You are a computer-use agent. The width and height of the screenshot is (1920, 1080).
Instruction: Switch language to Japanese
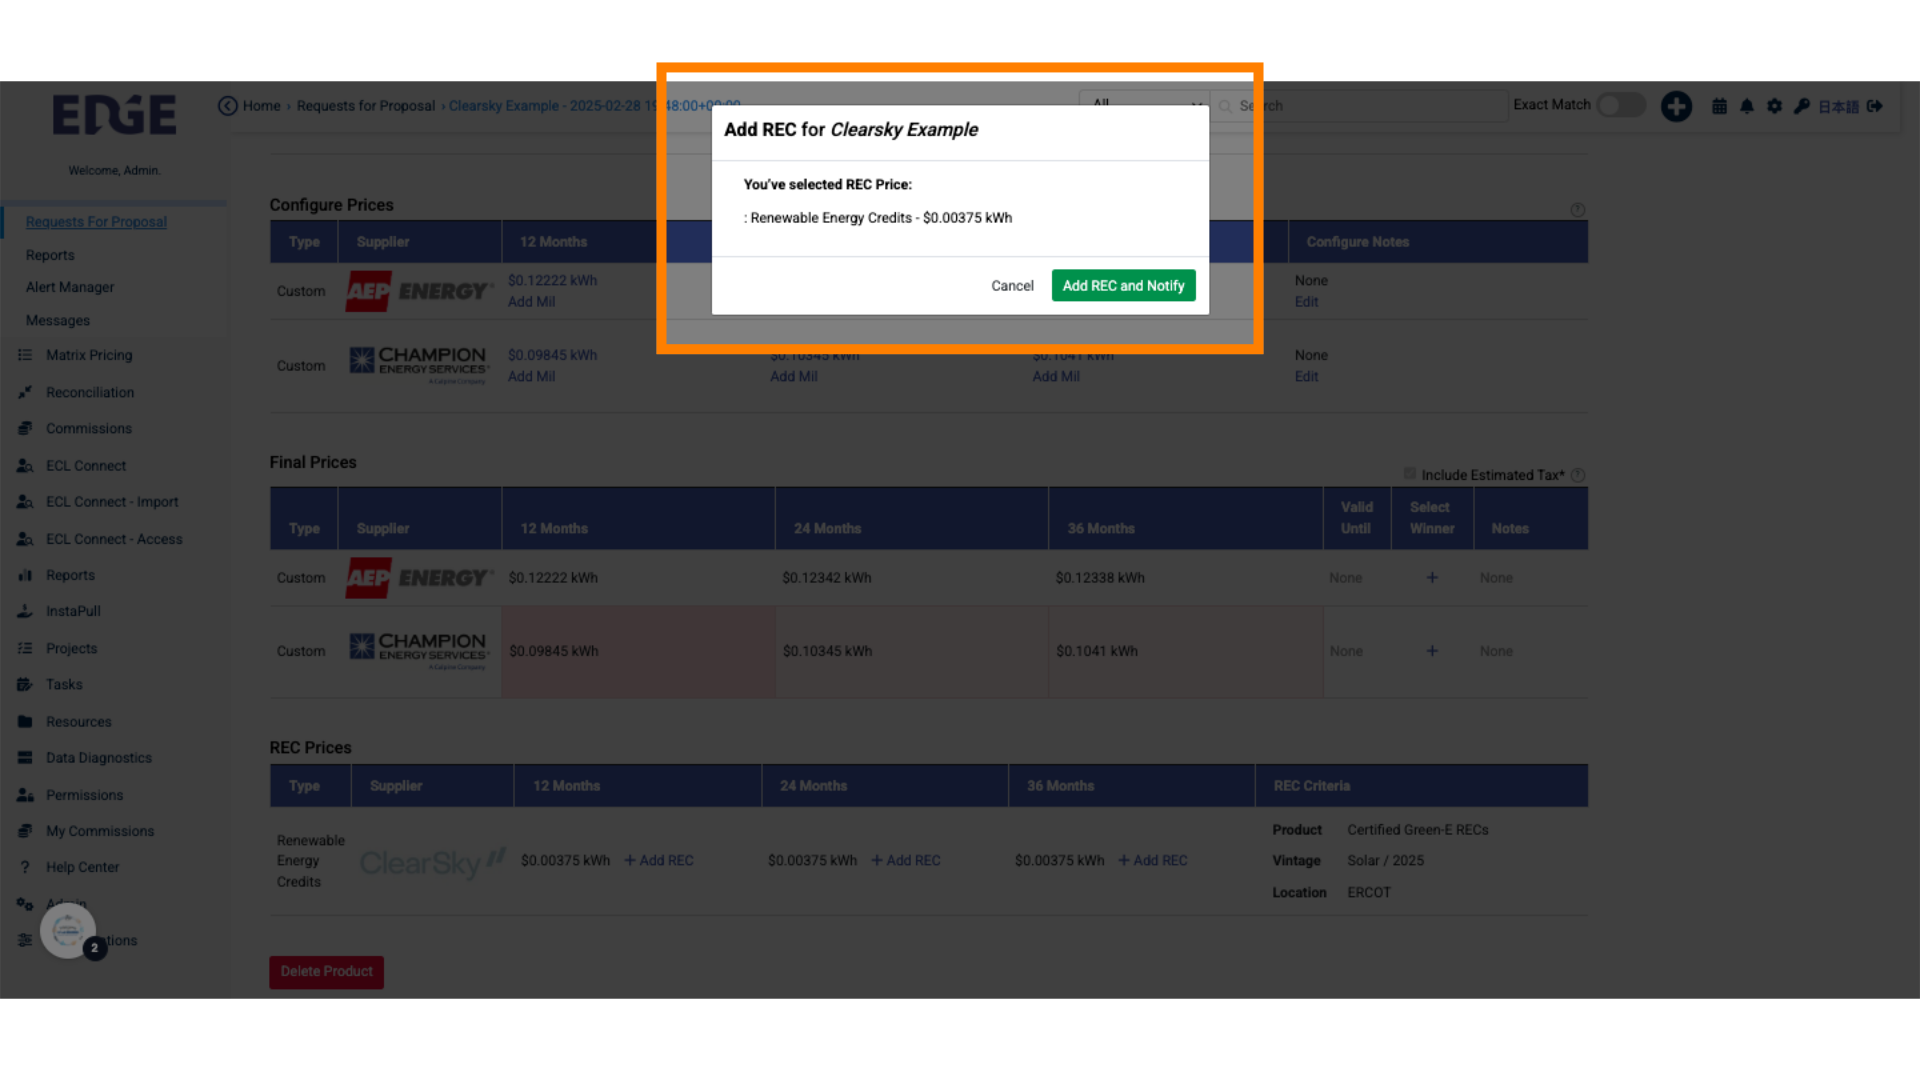1838,106
